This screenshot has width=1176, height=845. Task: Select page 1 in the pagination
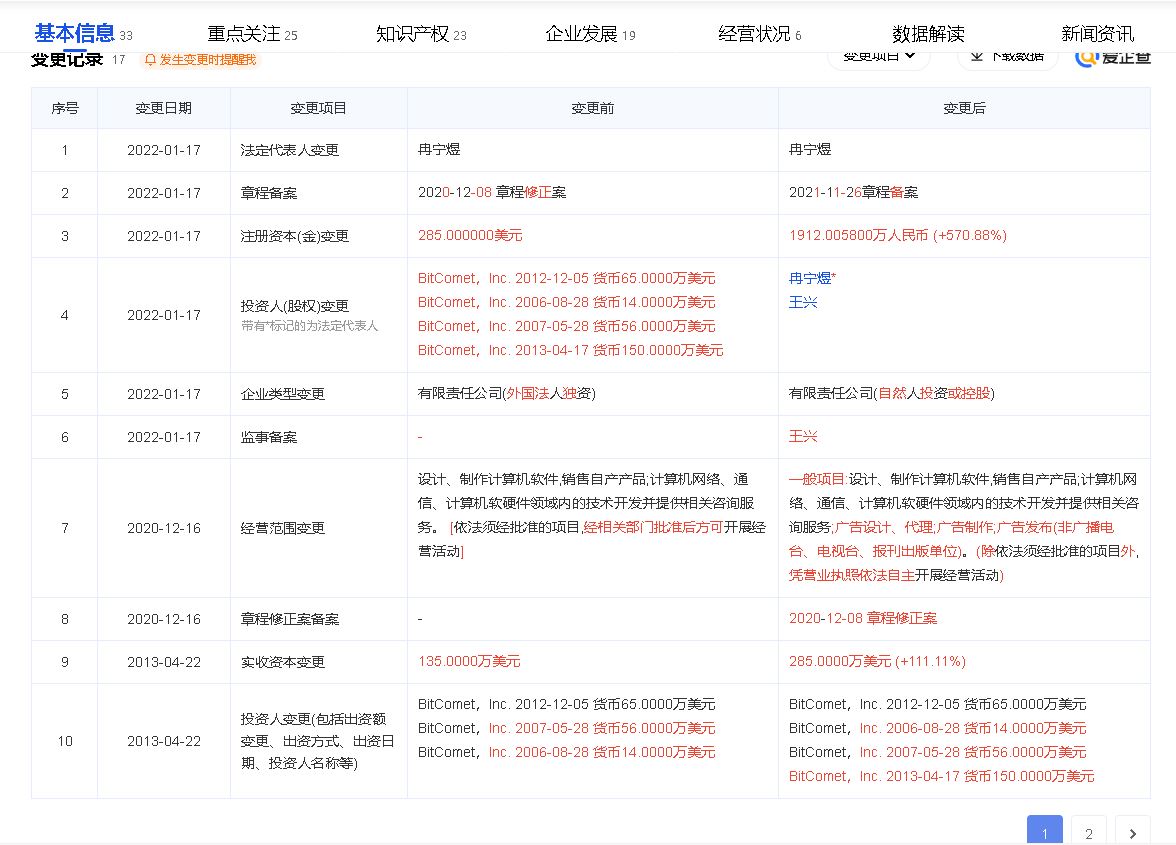[x=1045, y=832]
